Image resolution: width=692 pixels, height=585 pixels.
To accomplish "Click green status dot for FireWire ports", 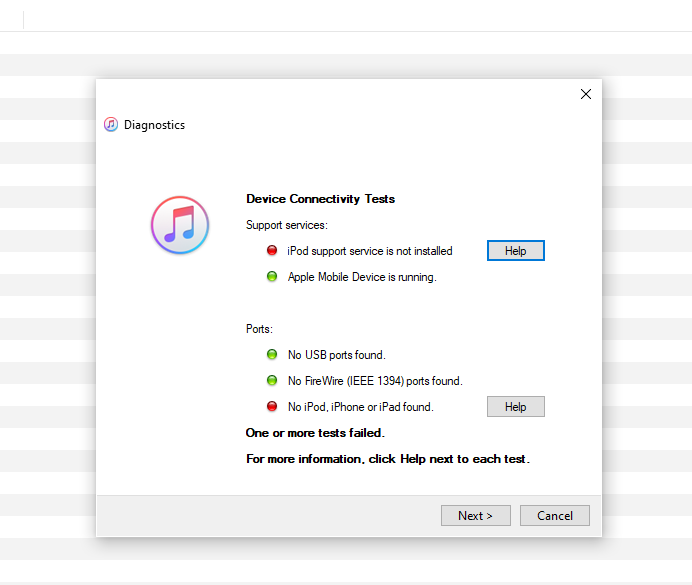I will tap(272, 380).
